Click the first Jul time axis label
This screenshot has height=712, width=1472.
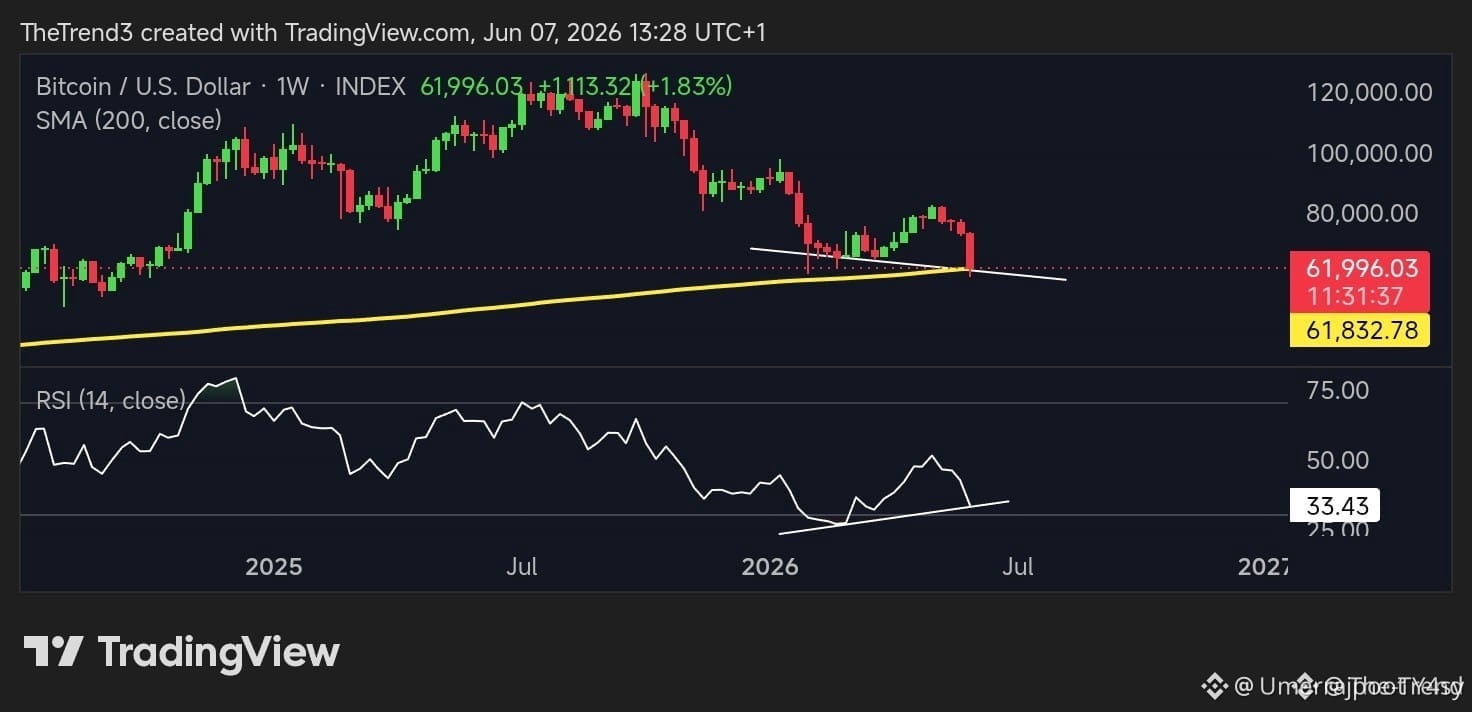[521, 567]
